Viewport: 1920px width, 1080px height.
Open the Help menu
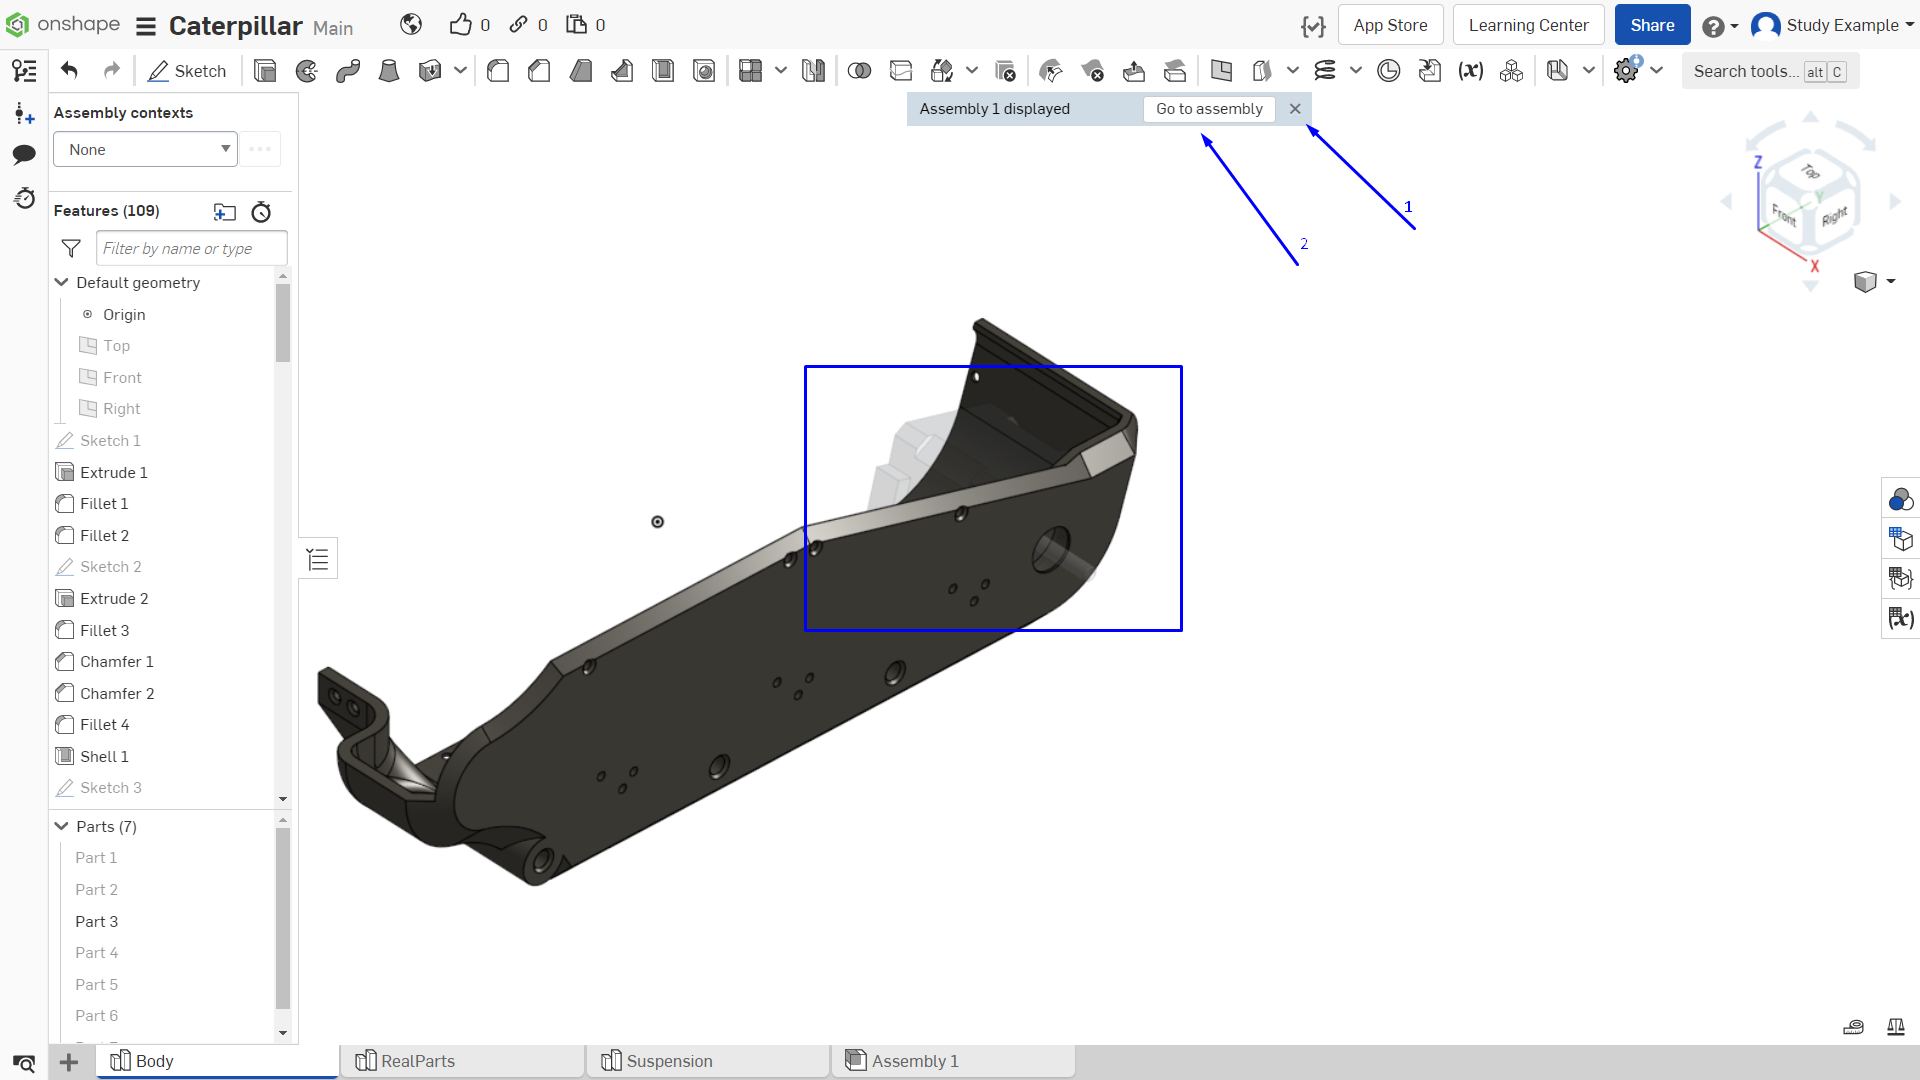pyautogui.click(x=1719, y=26)
